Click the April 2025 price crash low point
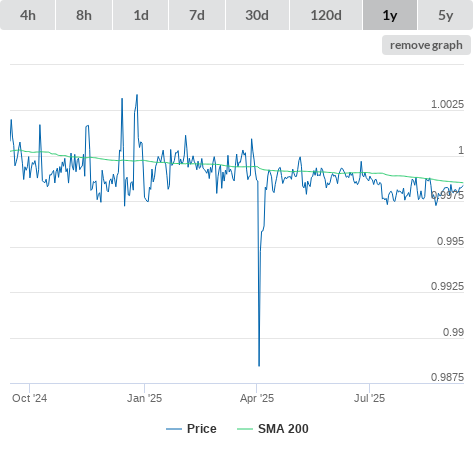The height and width of the screenshot is (455, 474). click(x=259, y=366)
